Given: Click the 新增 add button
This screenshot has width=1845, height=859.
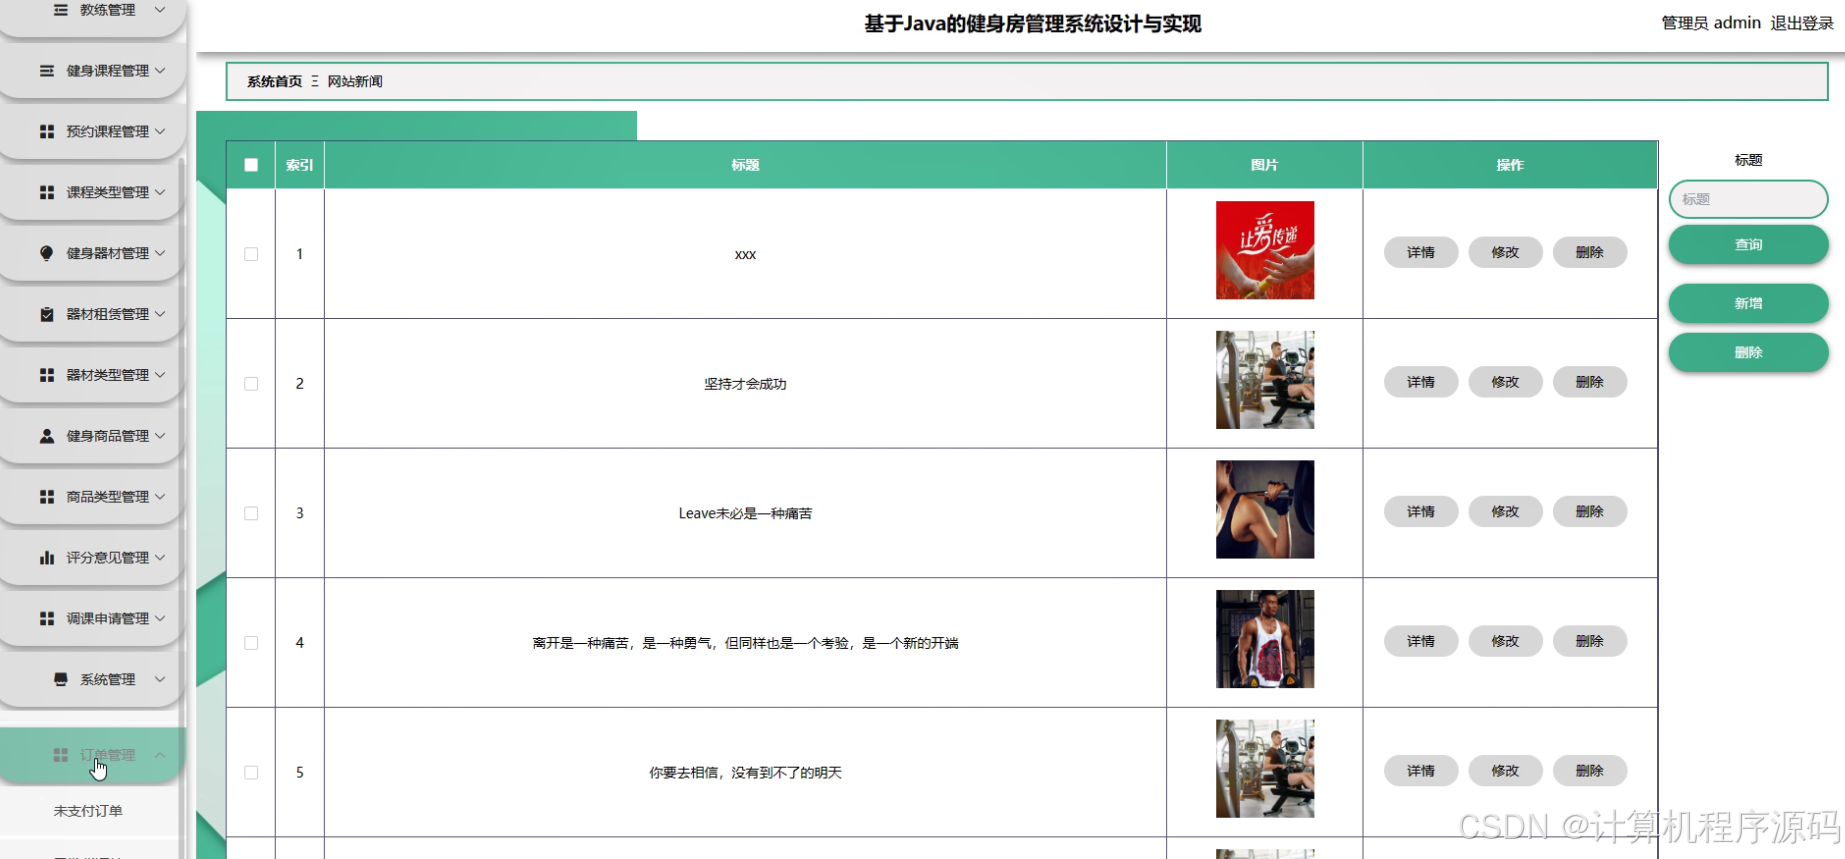Looking at the screenshot, I should pyautogui.click(x=1748, y=303).
